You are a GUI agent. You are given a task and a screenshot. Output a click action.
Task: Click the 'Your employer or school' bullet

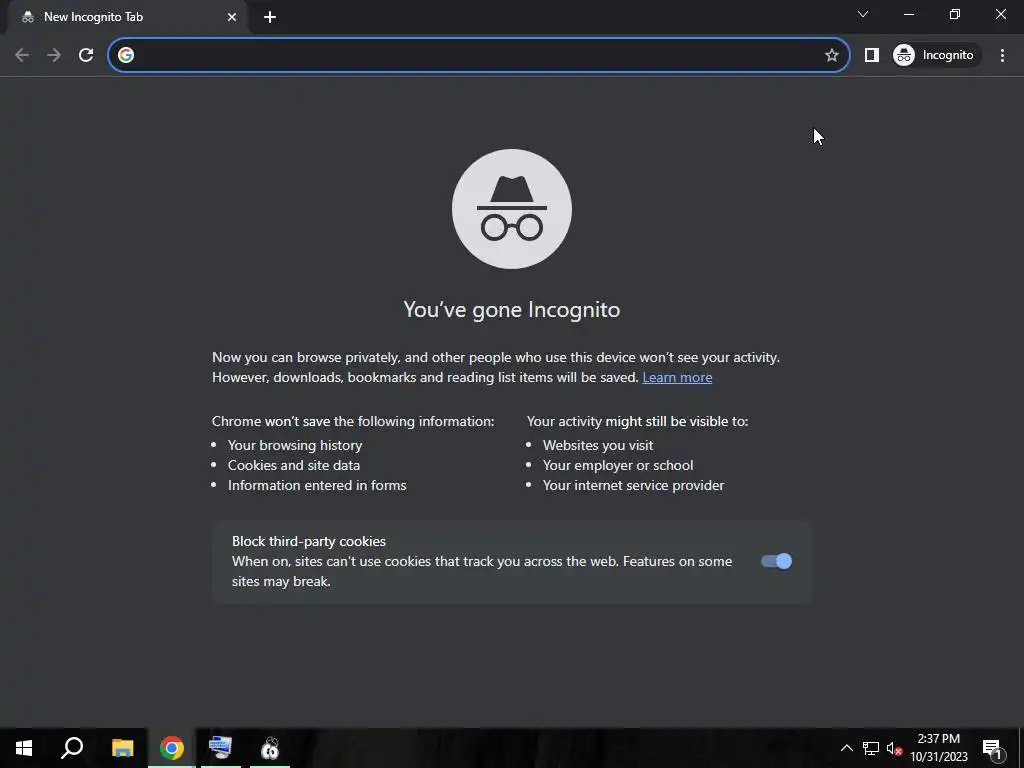tap(618, 466)
